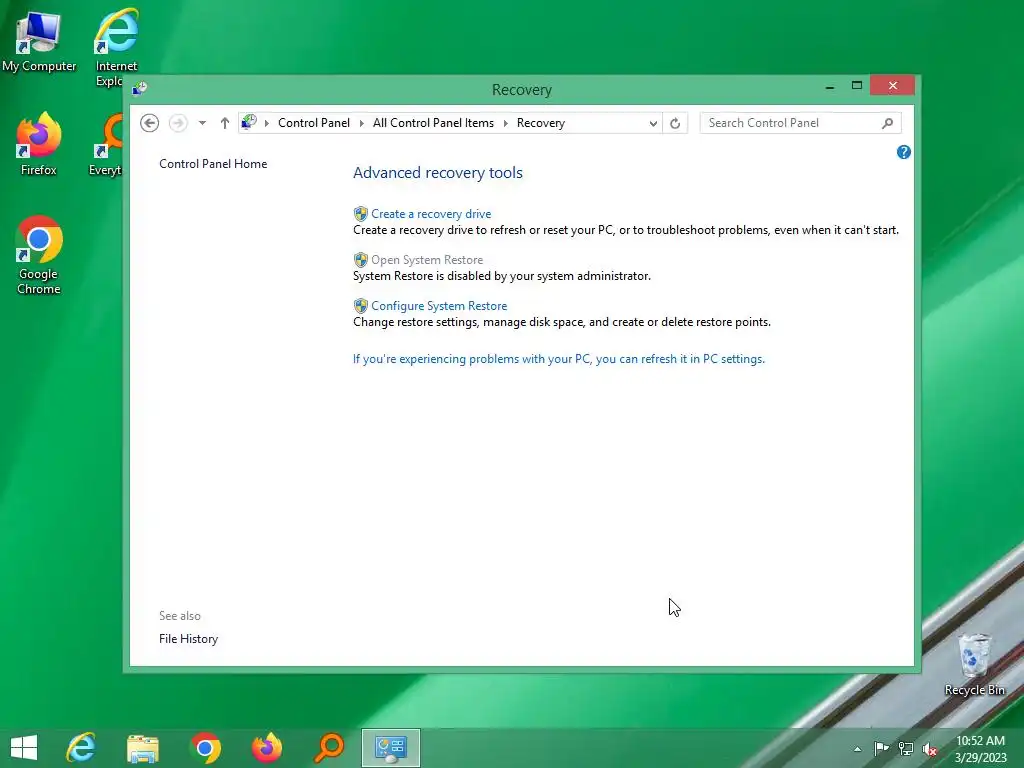Click the refresh it in PC settings link
Image resolution: width=1024 pixels, height=768 pixels.
pyautogui.click(x=558, y=359)
